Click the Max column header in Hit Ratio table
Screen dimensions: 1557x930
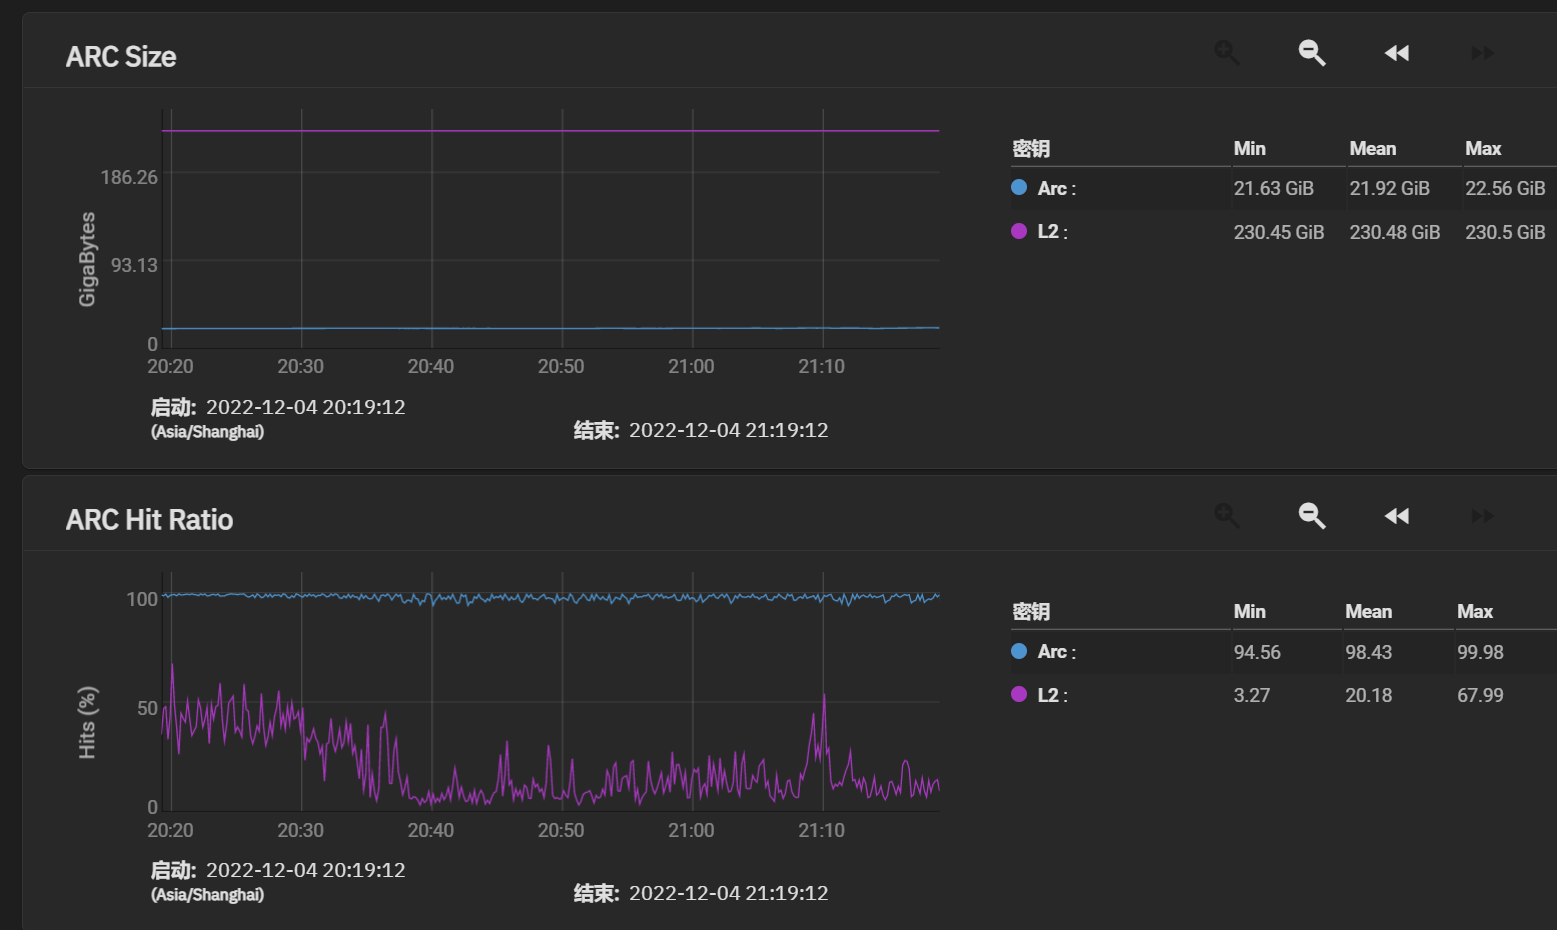point(1474,612)
